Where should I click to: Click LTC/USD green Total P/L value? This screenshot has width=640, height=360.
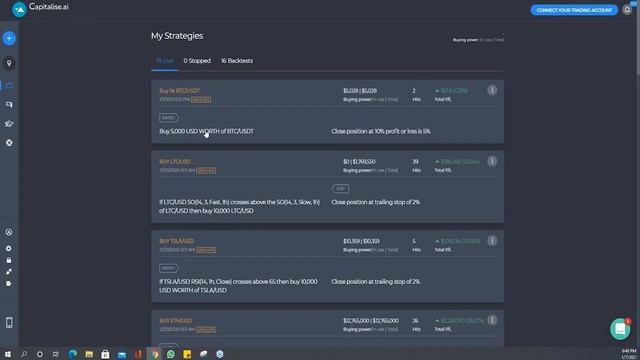click(457, 162)
